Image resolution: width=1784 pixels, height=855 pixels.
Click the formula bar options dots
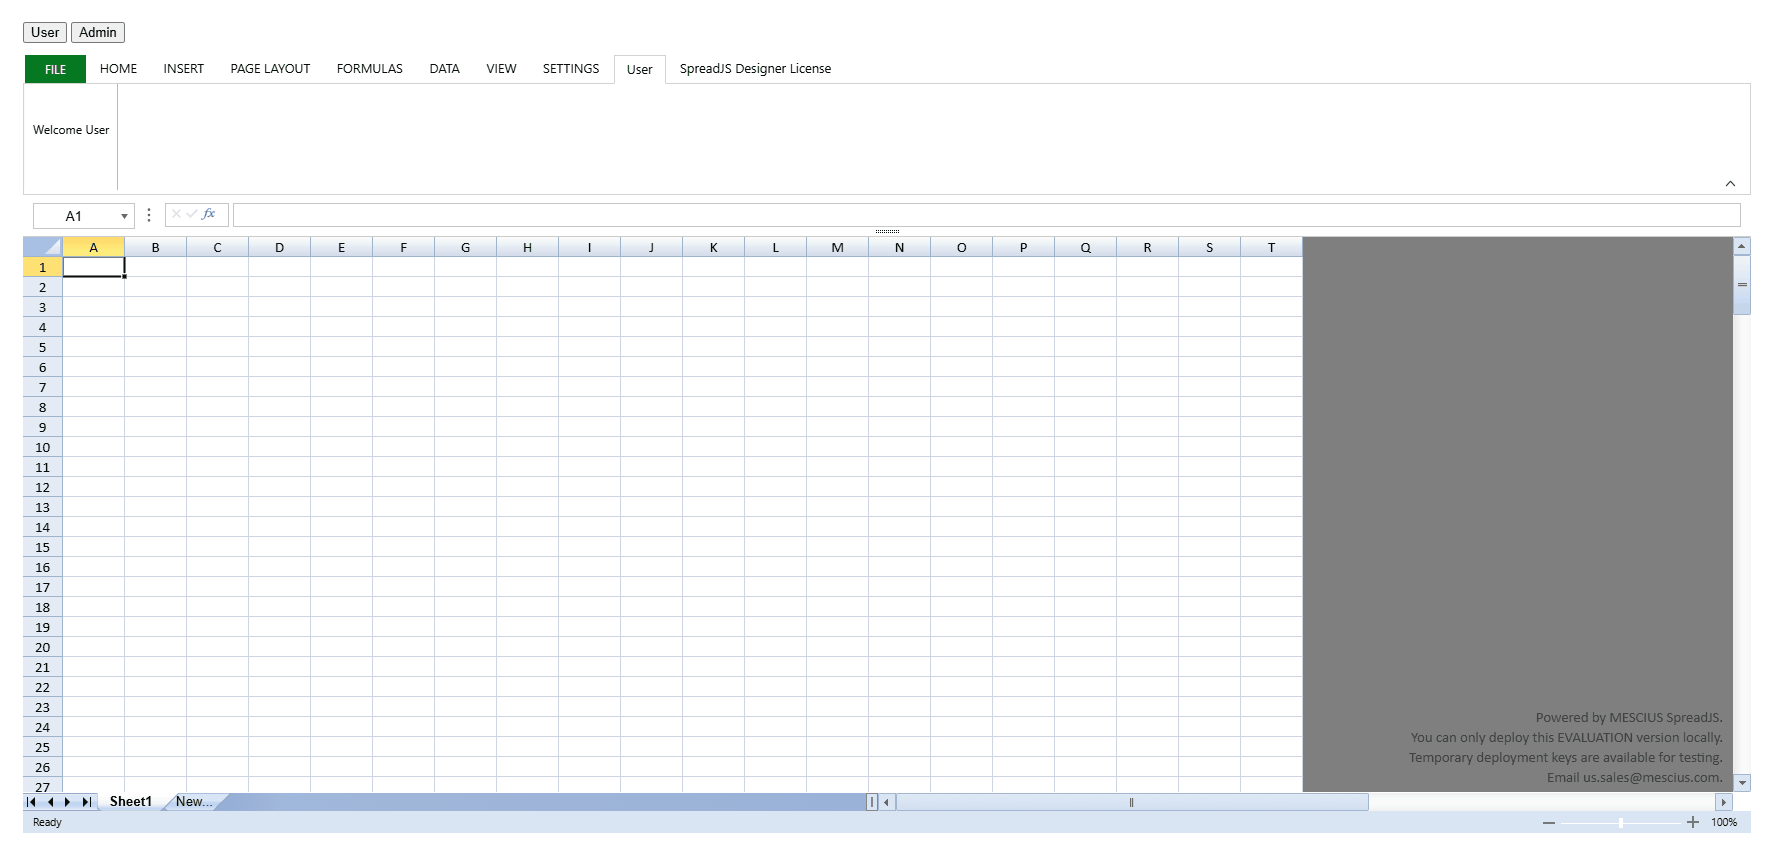pos(148,215)
